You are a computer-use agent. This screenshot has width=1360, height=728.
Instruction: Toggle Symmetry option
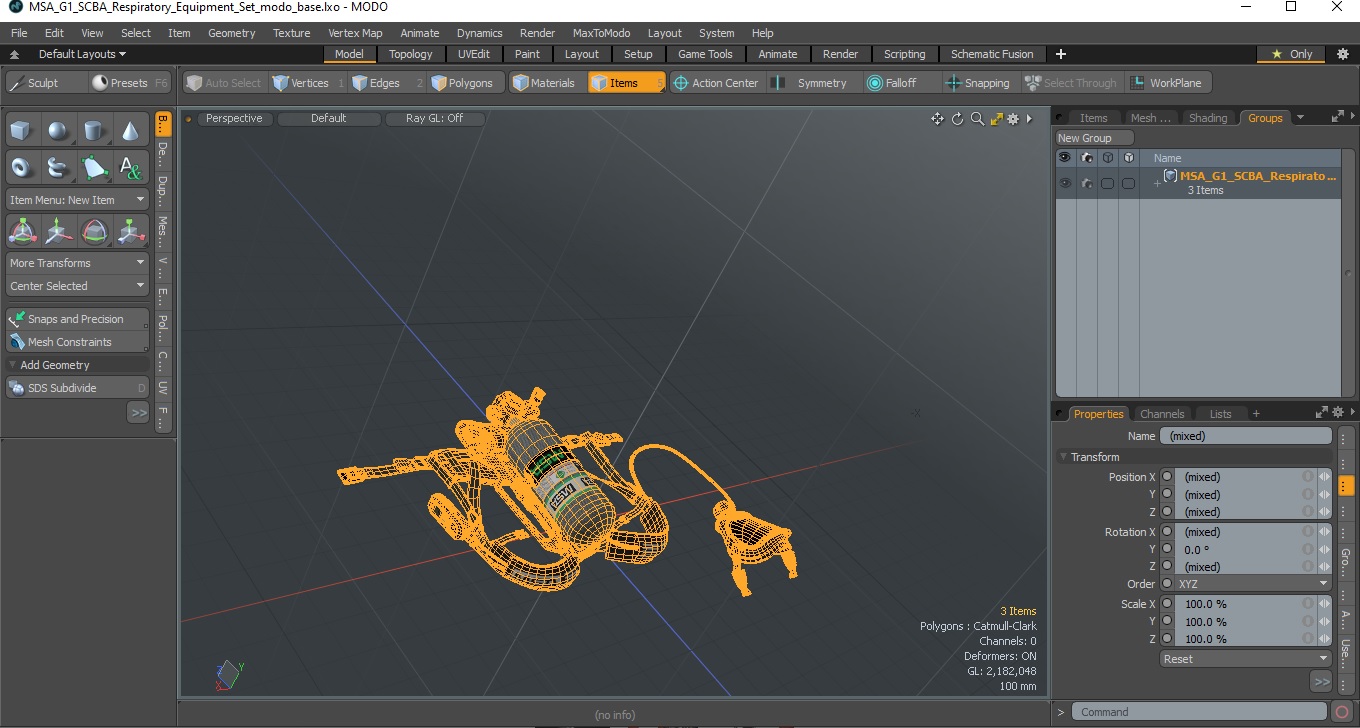[810, 83]
